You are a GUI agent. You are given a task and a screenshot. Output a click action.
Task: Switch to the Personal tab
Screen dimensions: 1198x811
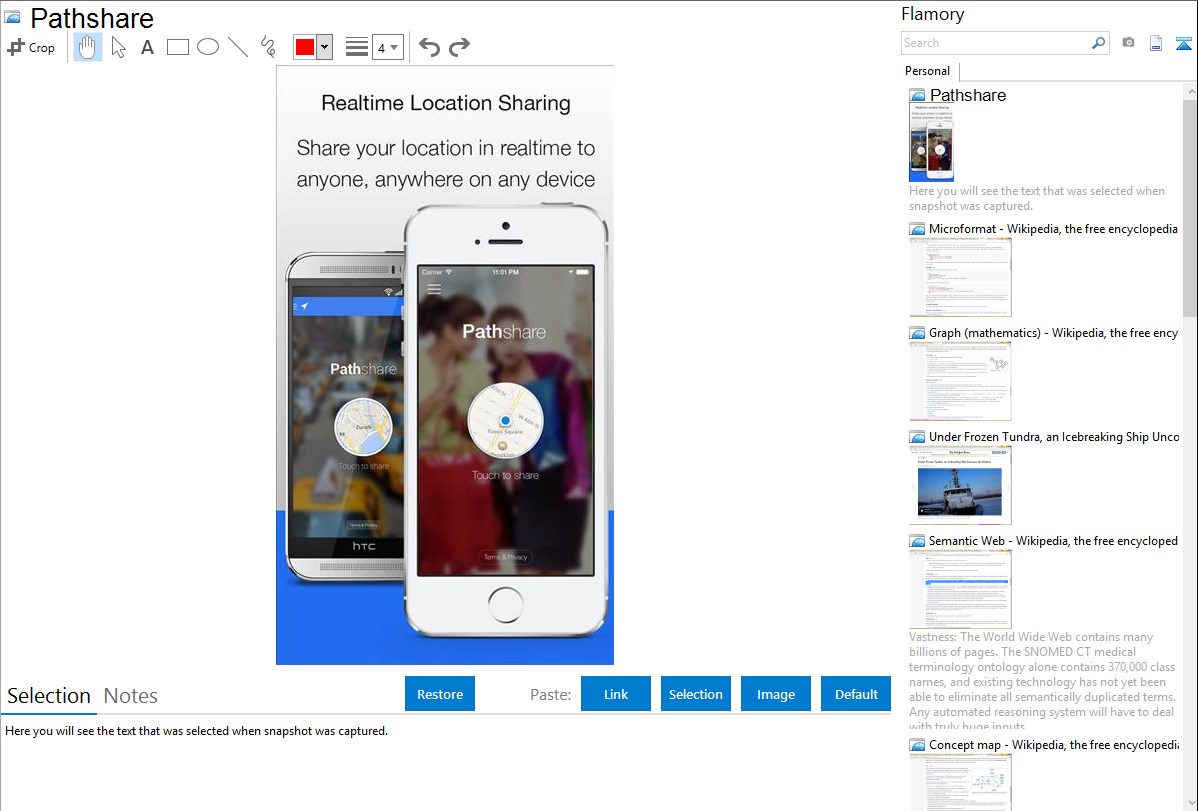pos(928,71)
